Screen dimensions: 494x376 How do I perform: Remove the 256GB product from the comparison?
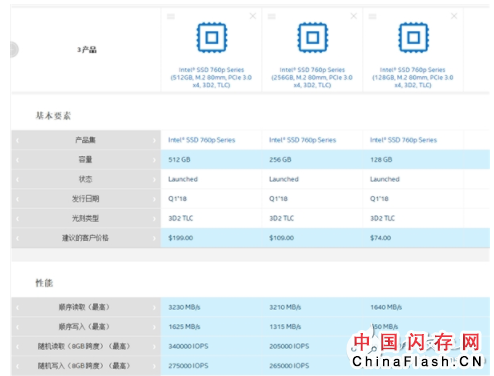tap(354, 16)
